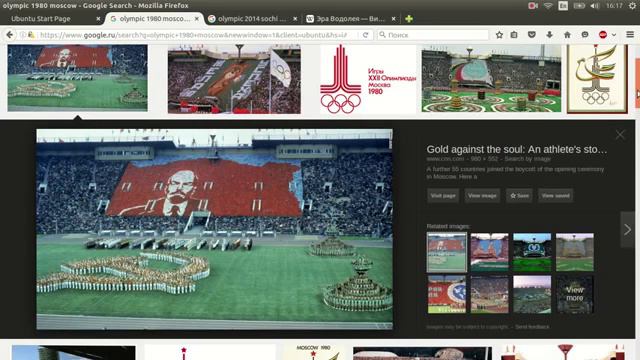Switch to the Ubuntu Start Page tab
Viewport: 640px width, 360px height.
coord(41,19)
